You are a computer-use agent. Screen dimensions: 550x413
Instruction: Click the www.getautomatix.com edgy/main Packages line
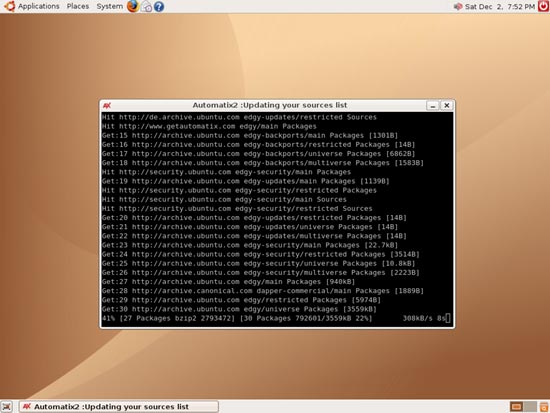(209, 126)
